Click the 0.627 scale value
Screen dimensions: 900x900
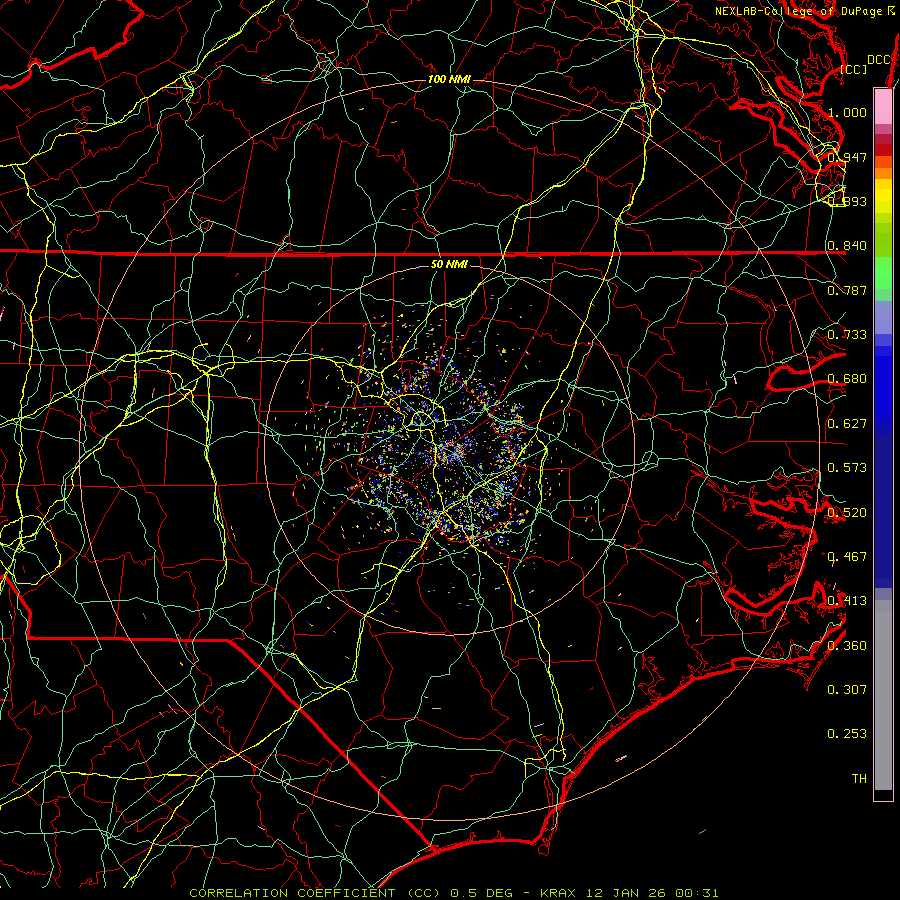(x=847, y=424)
